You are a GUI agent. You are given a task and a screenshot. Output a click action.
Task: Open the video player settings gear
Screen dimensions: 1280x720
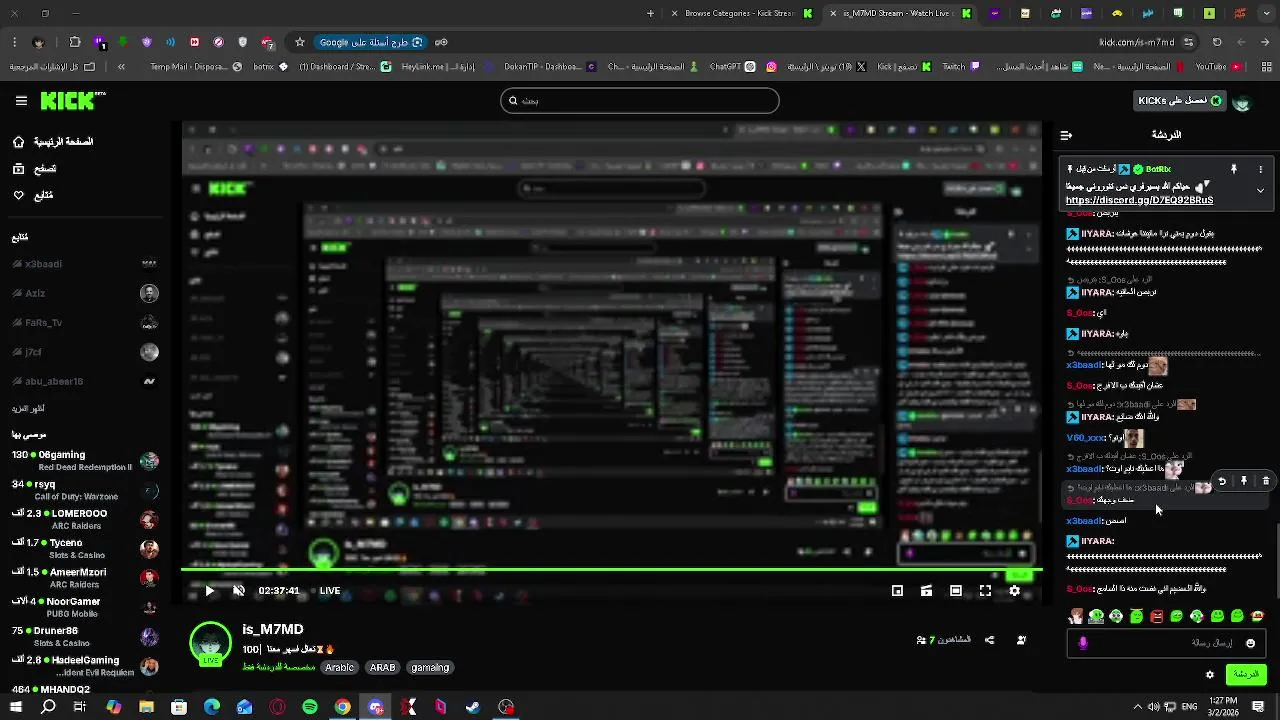(x=1014, y=591)
